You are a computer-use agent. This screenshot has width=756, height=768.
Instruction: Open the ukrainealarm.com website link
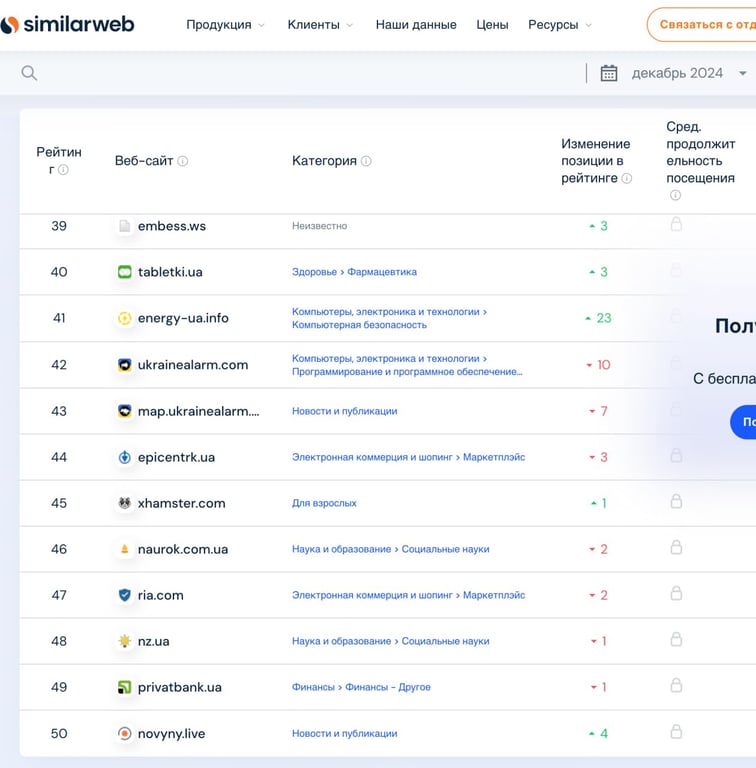[x=193, y=365]
